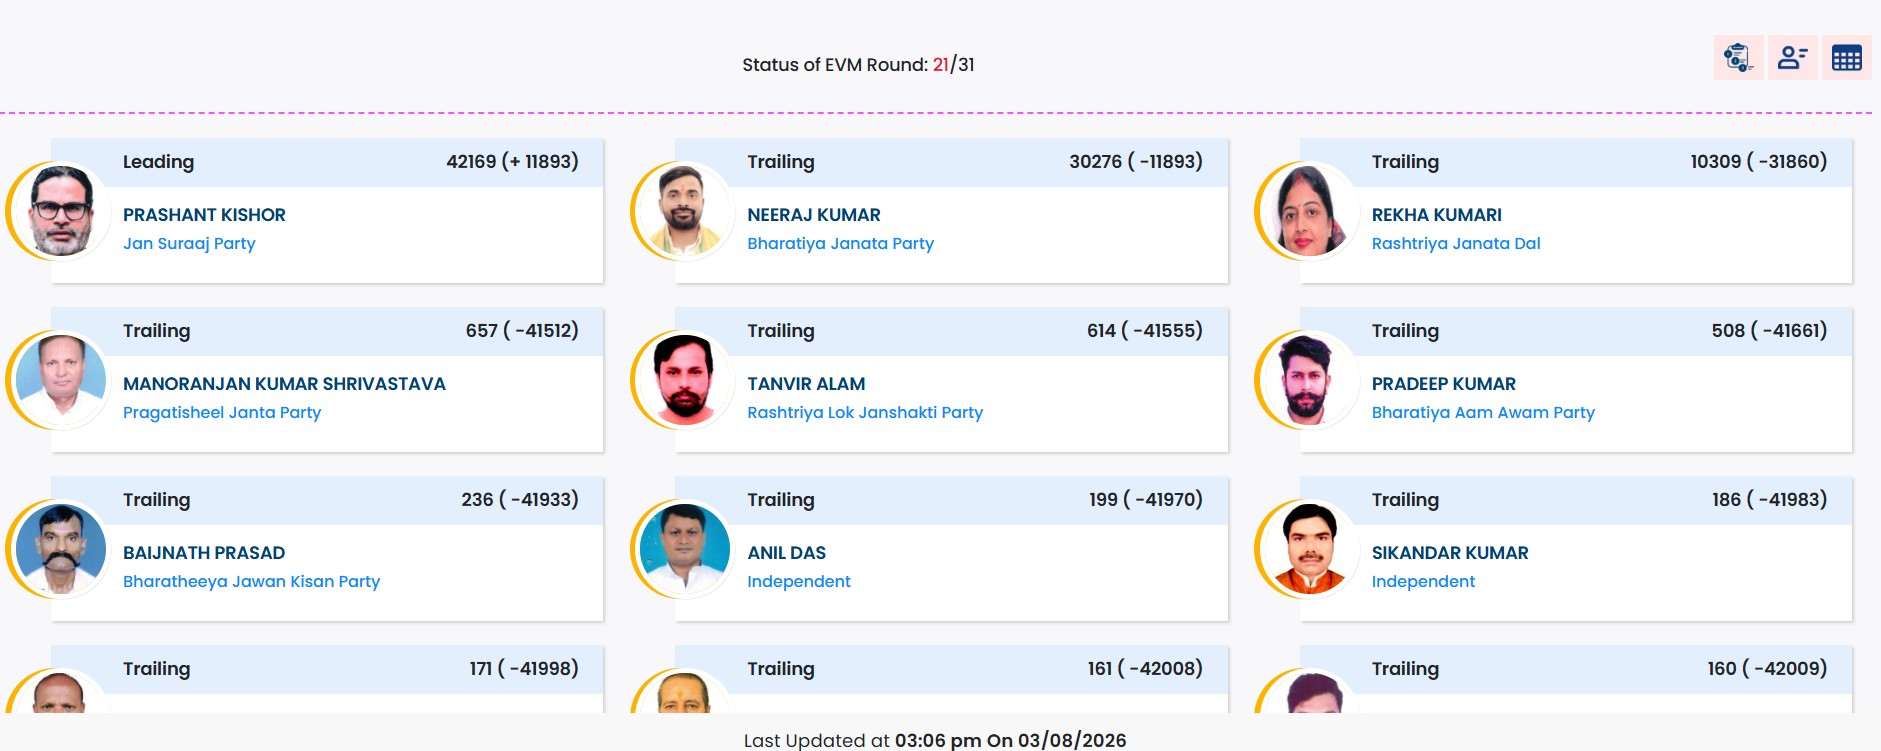
Task: Select MANORANJAN KUMAR SHRIVASTAVA candidate name
Action: click(284, 384)
